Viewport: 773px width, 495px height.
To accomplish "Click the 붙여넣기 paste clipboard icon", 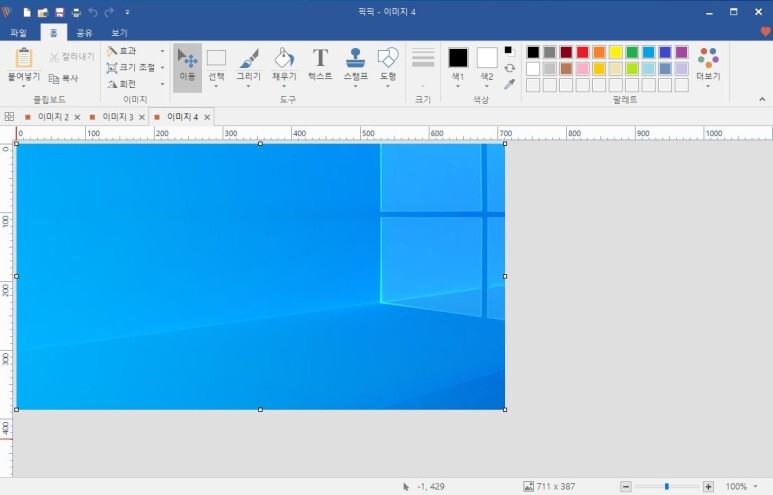I will click(x=24, y=58).
